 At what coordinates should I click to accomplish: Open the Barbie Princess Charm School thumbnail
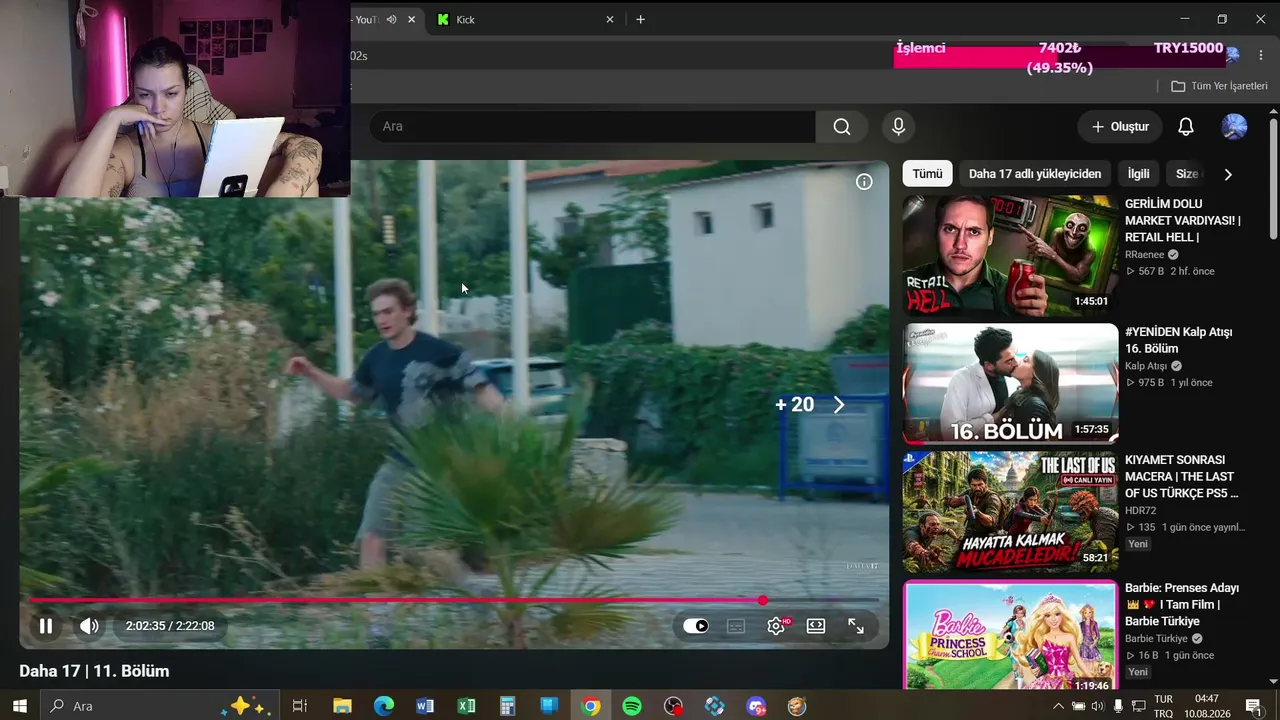click(x=1010, y=636)
